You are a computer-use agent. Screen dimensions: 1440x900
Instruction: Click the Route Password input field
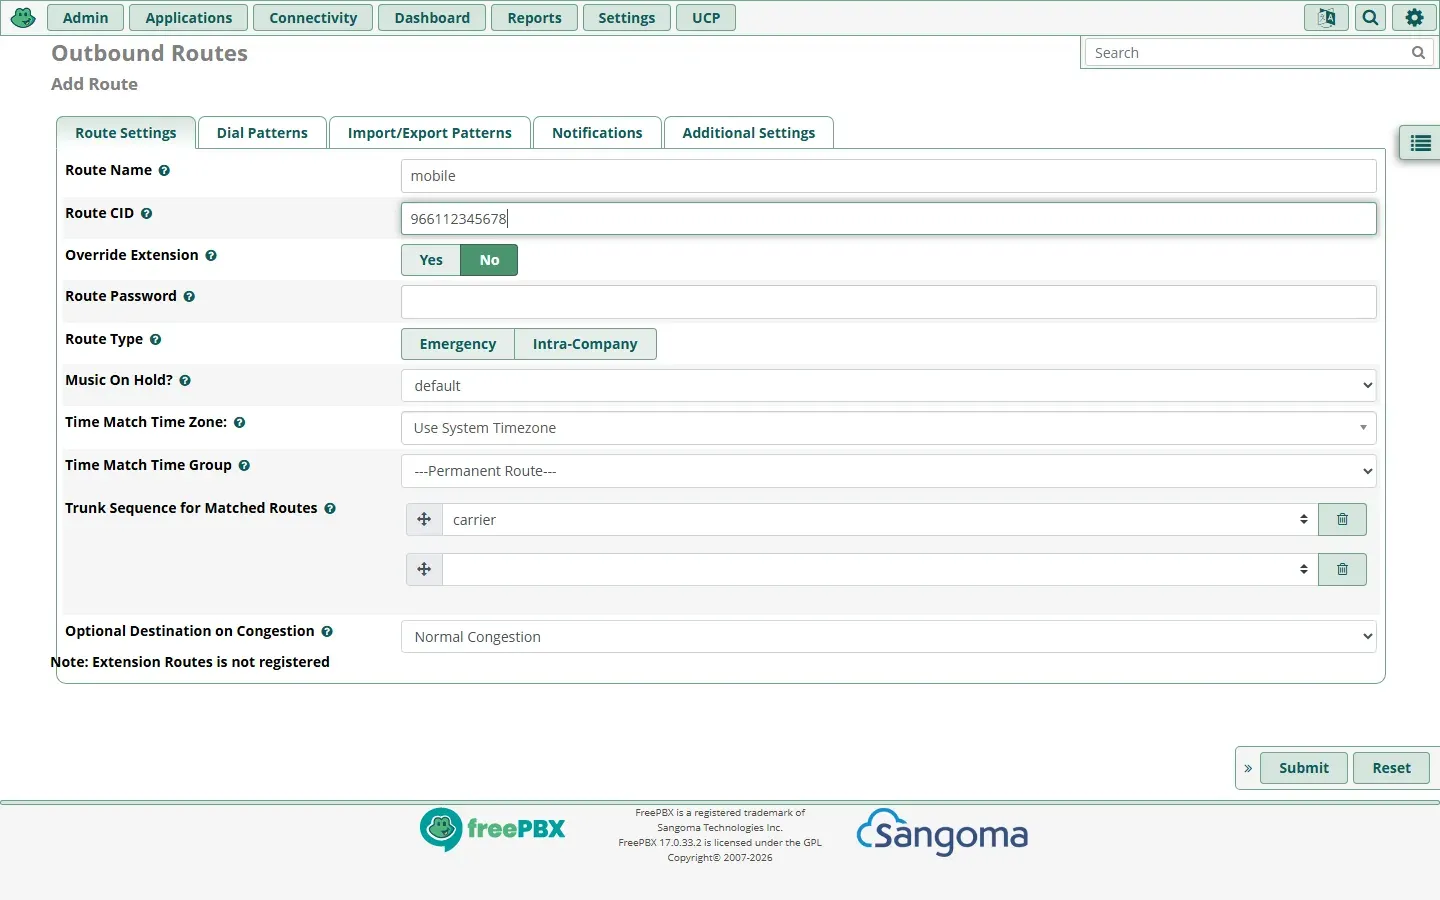pyautogui.click(x=888, y=302)
